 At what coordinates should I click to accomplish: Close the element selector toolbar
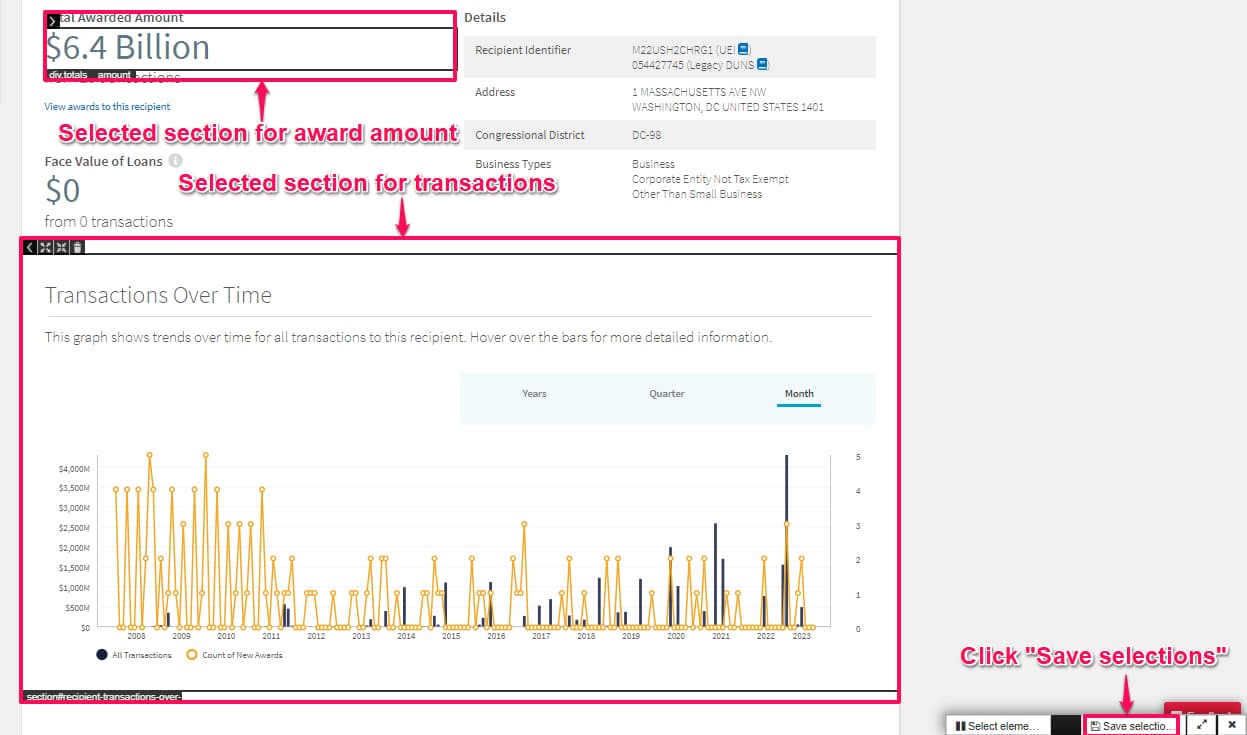1232,725
